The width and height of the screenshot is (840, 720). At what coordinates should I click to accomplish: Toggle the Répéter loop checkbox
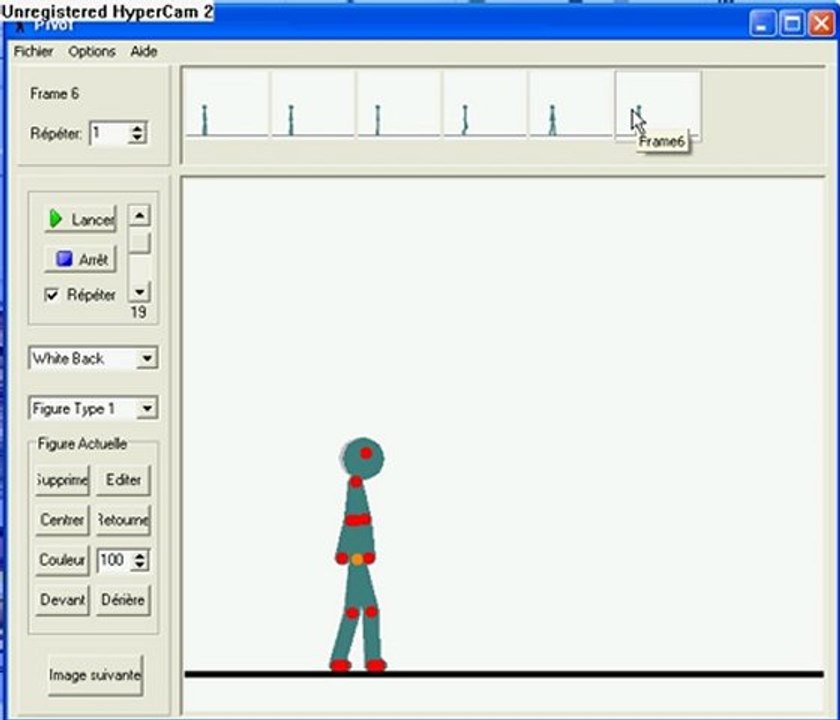coord(51,295)
